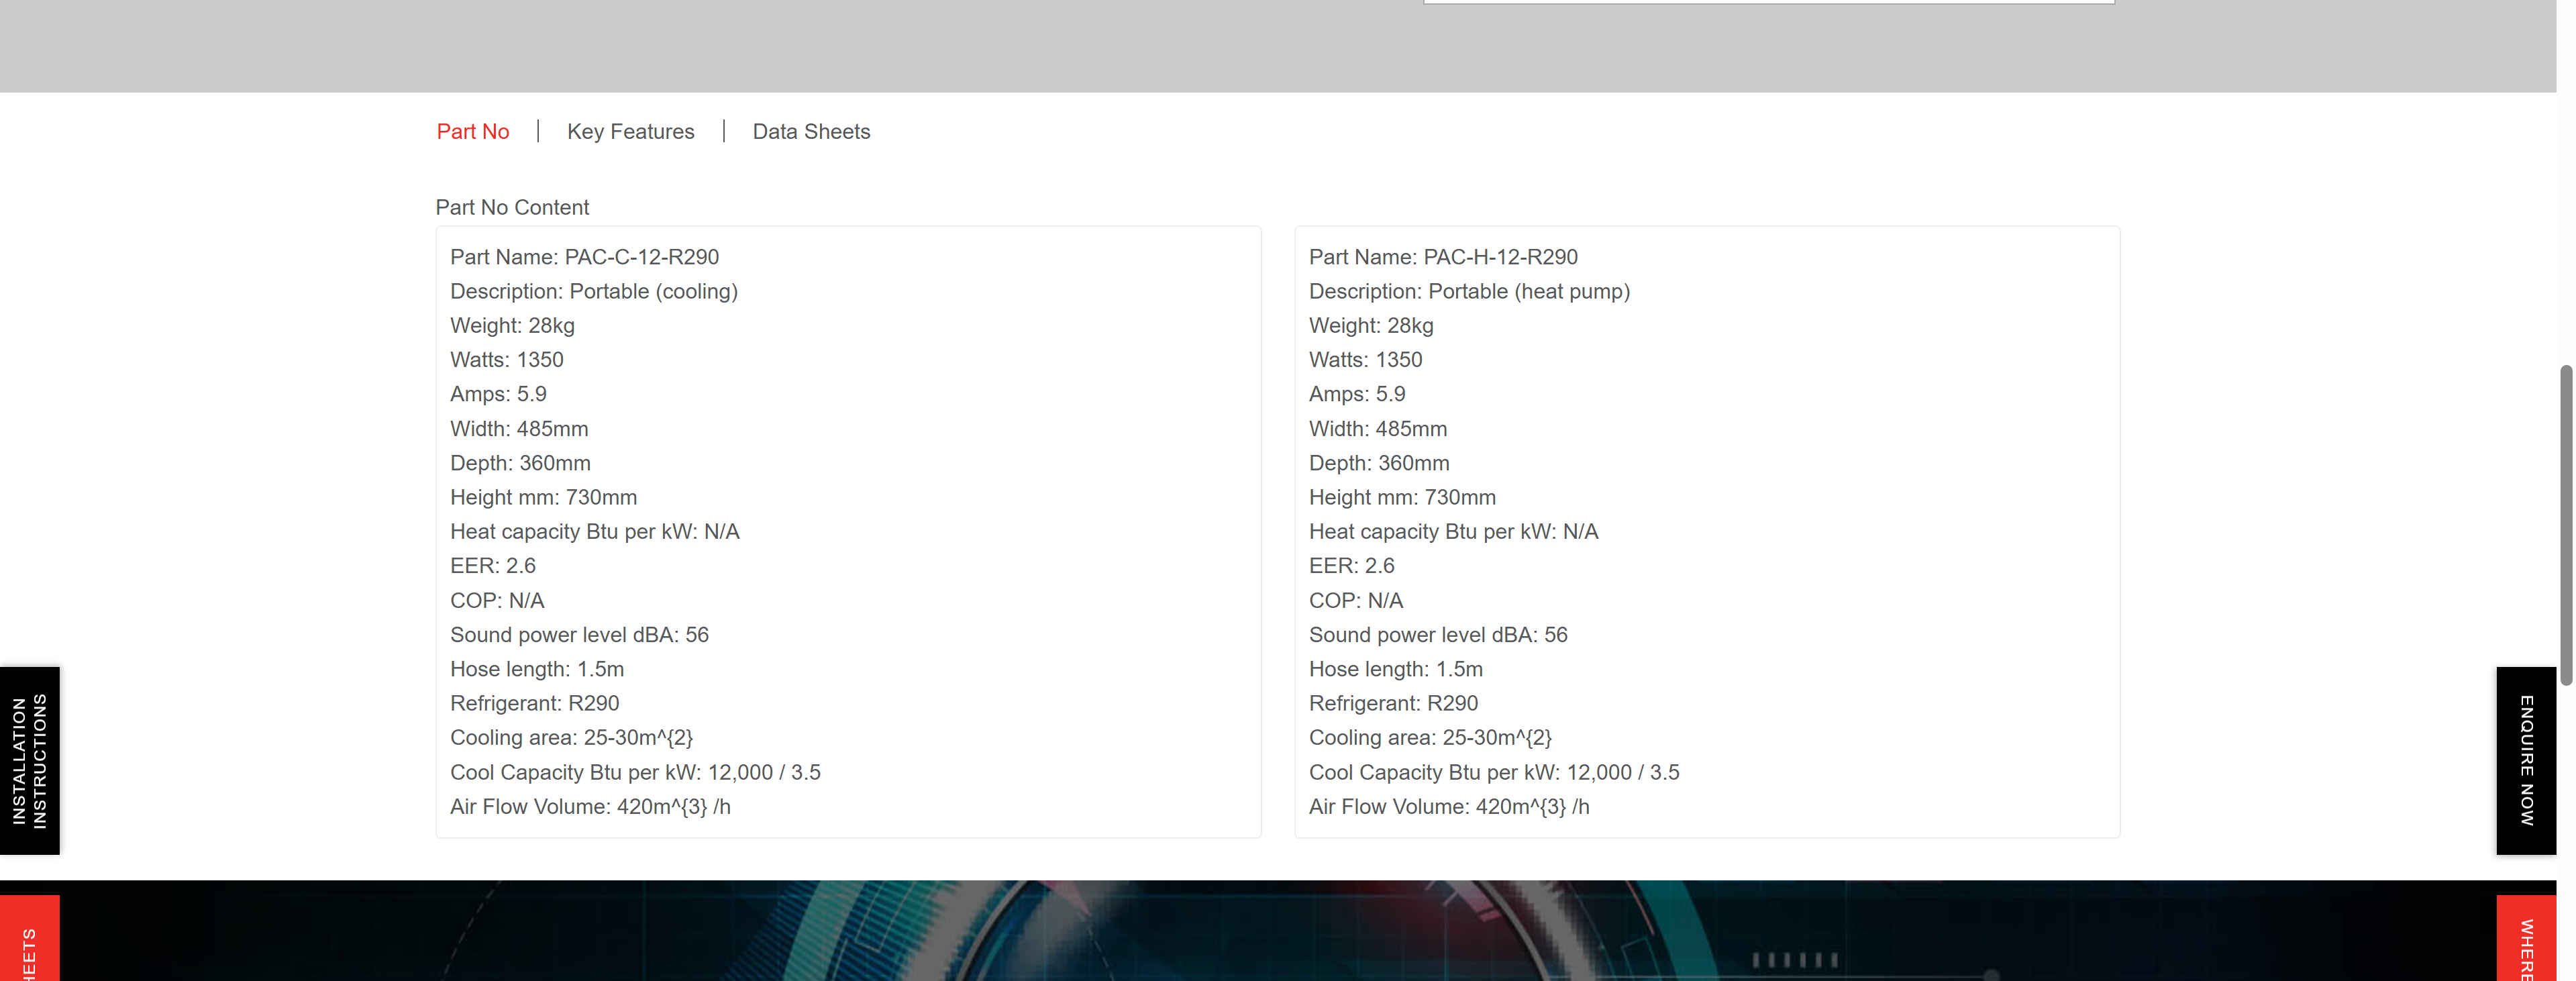This screenshot has width=2576, height=981.
Task: Open Installation Instructions side tab
Action: (x=30, y=761)
